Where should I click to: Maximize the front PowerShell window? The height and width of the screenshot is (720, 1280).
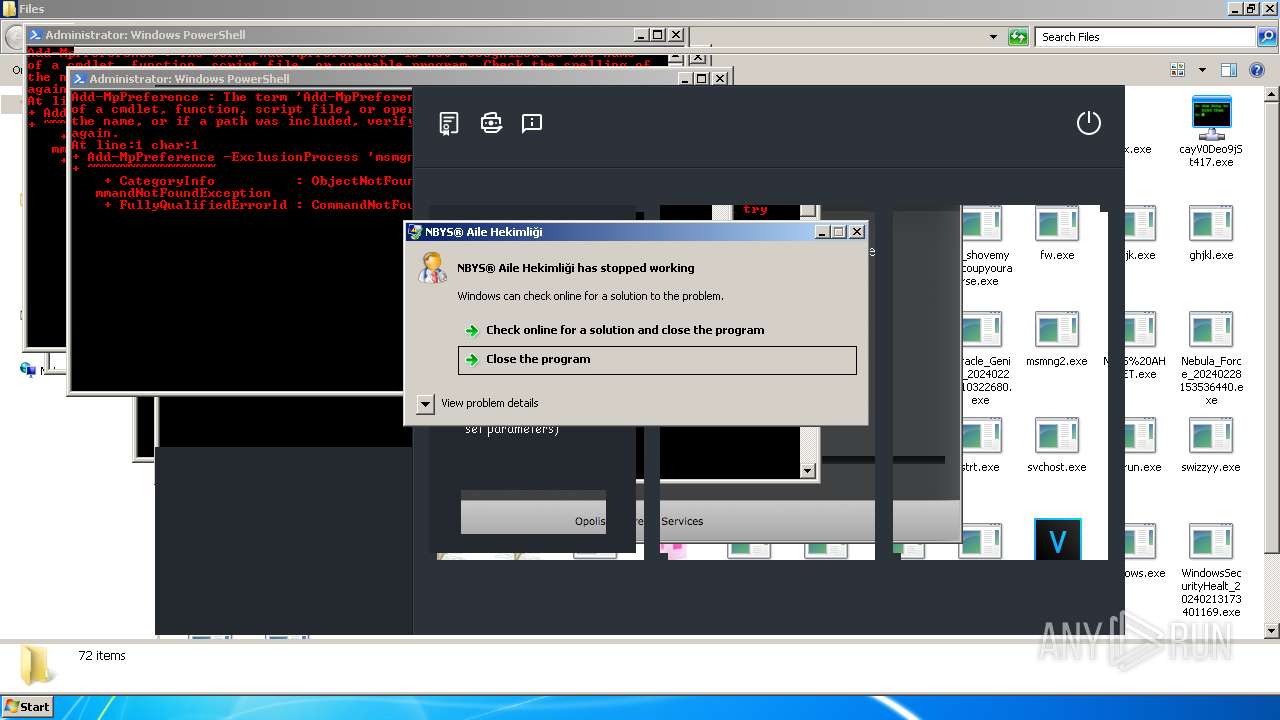701,79
